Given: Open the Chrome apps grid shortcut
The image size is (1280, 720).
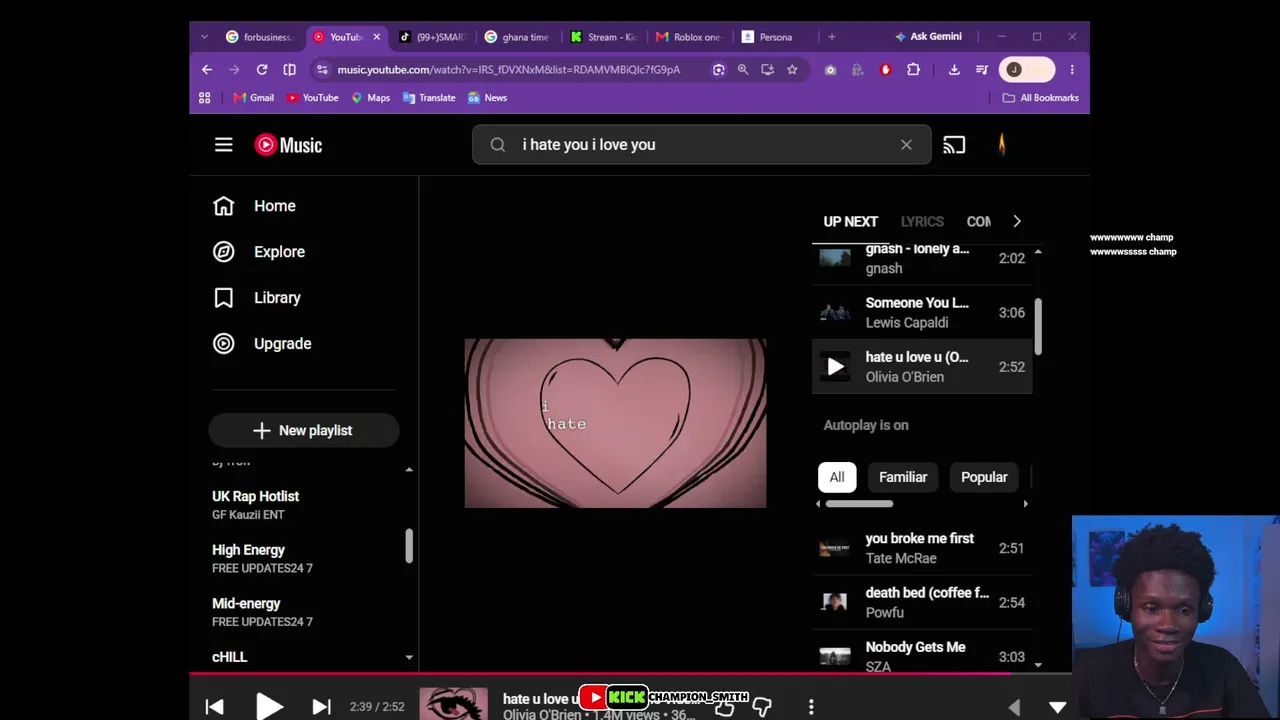Looking at the screenshot, I should point(205,98).
